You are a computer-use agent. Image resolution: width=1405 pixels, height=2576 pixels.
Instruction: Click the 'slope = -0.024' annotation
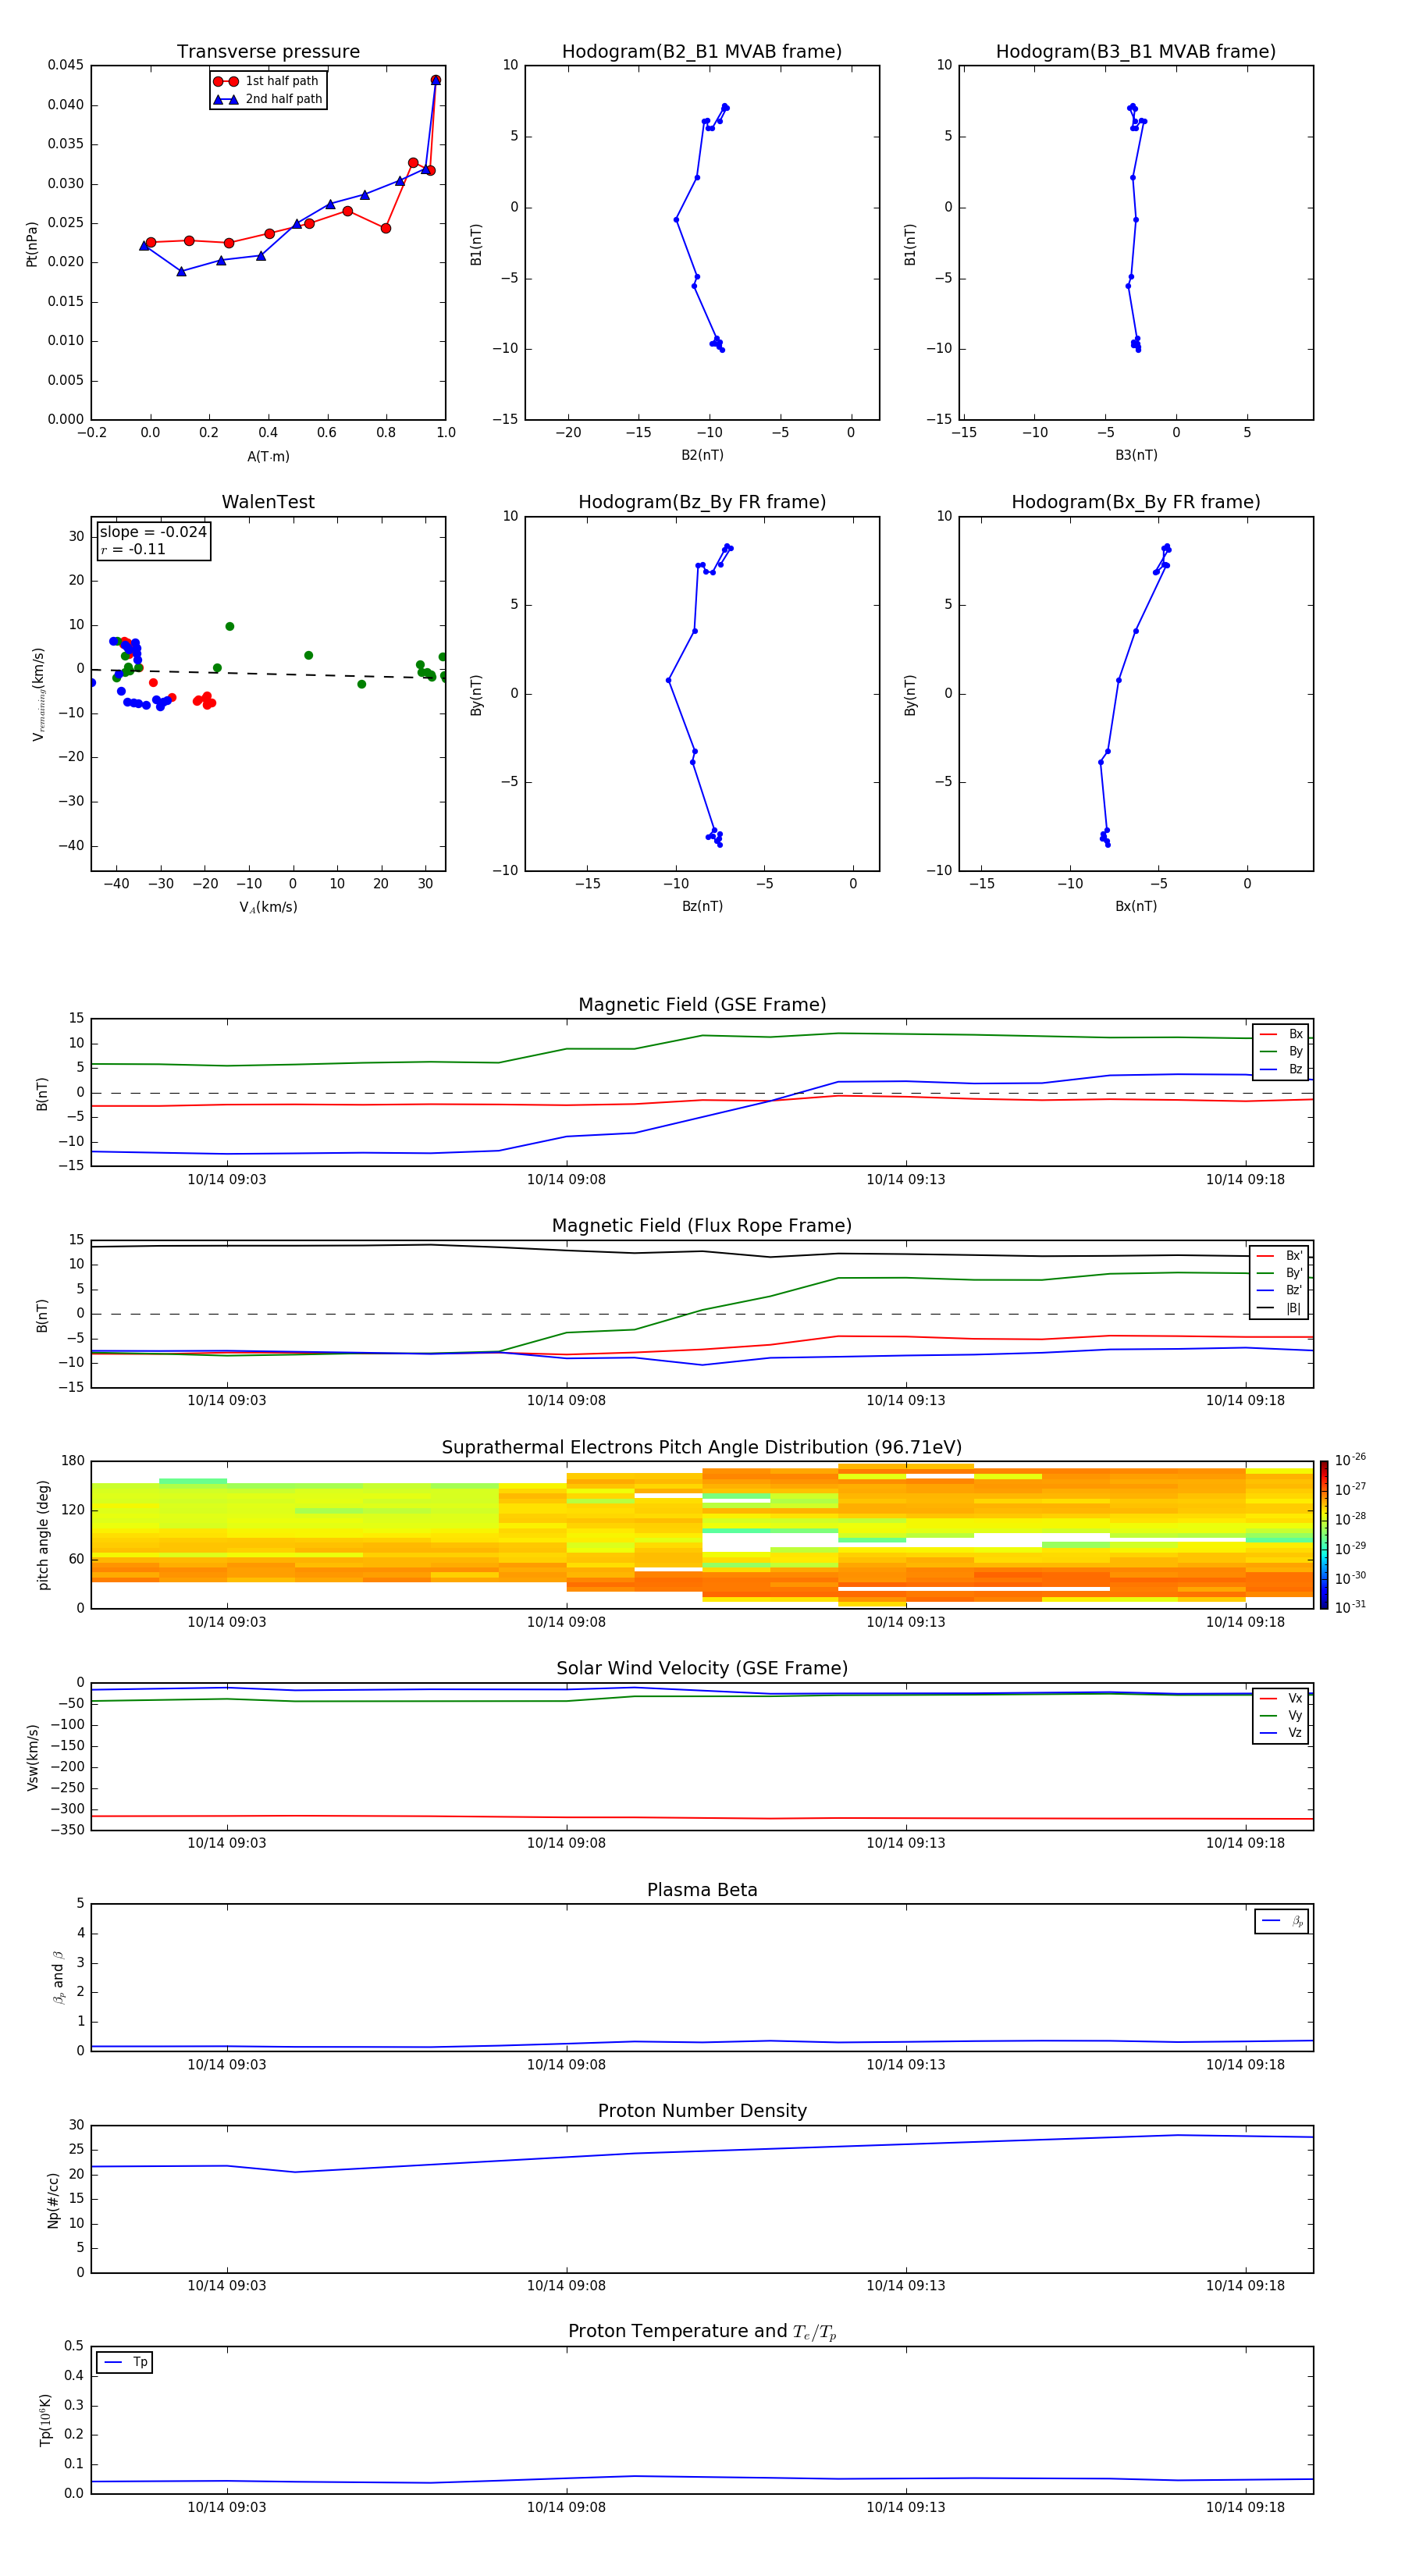(x=153, y=532)
